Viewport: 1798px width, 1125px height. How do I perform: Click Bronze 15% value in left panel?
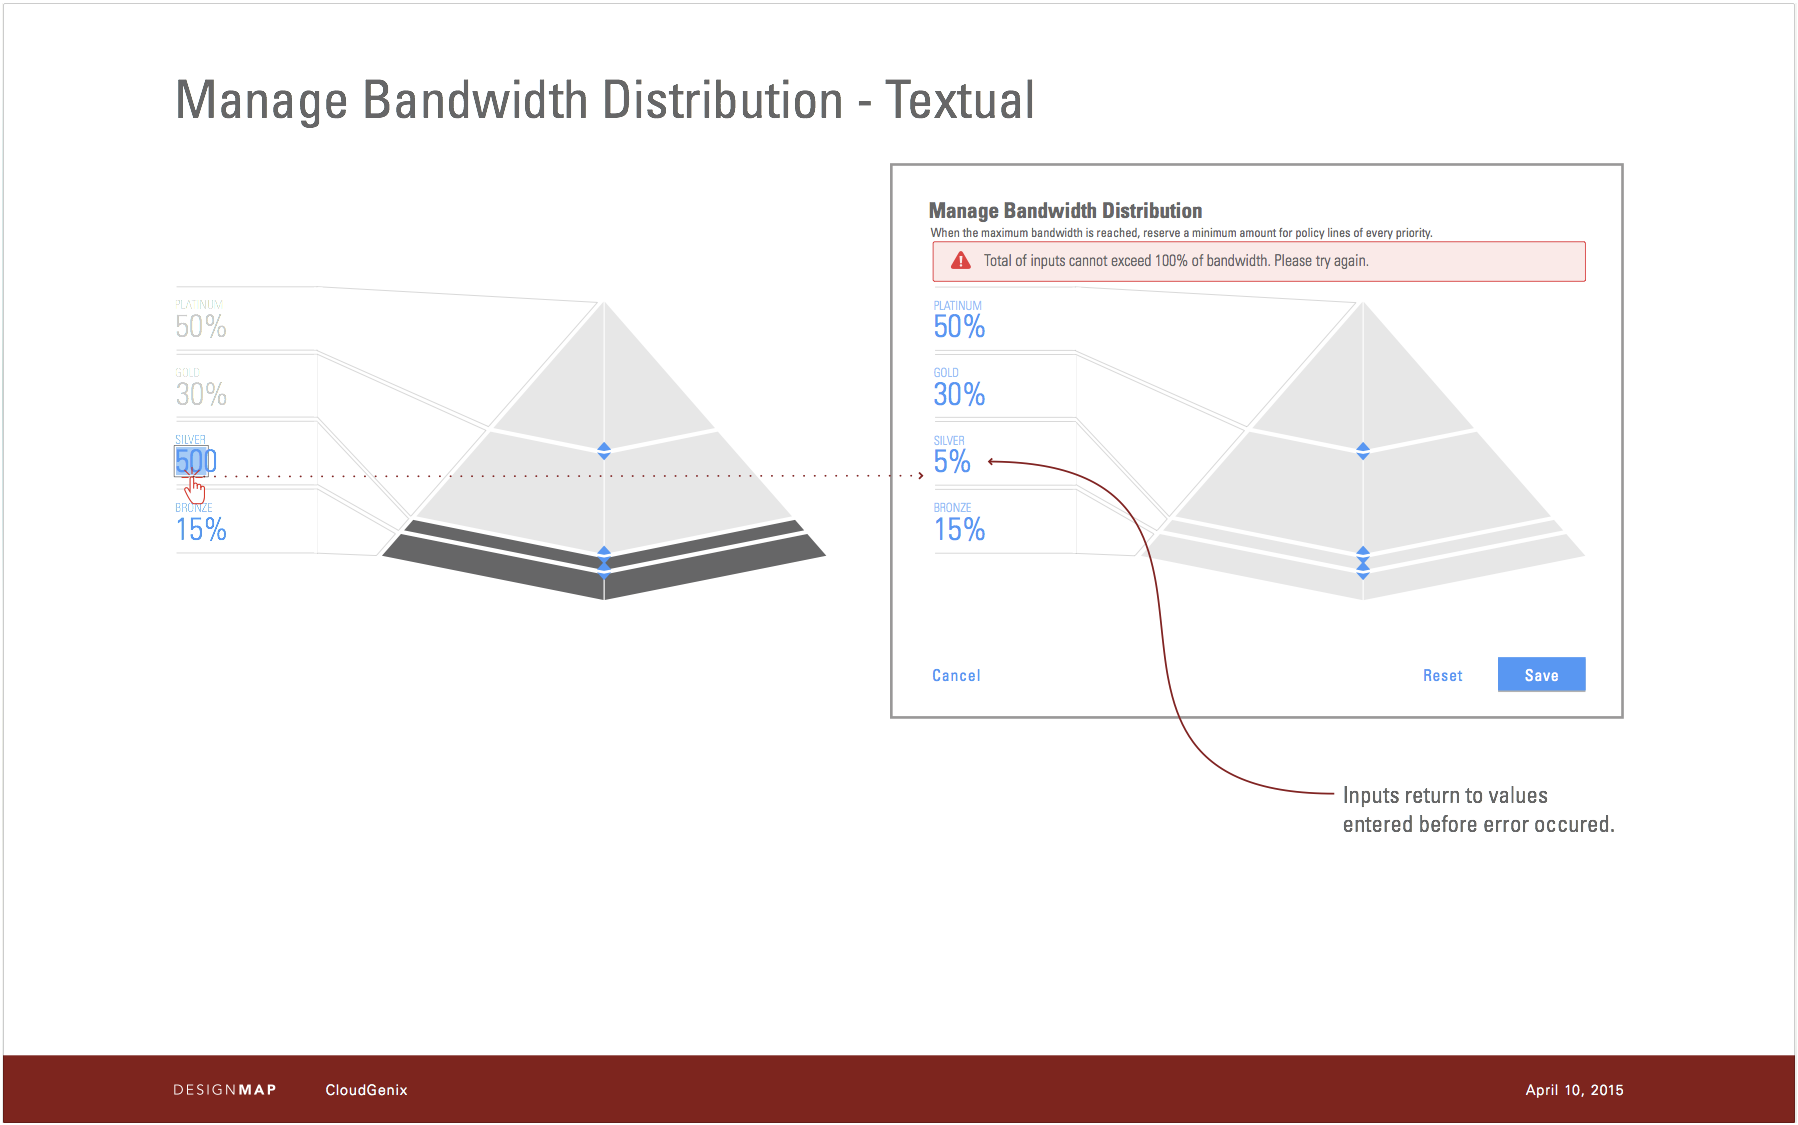tap(201, 530)
